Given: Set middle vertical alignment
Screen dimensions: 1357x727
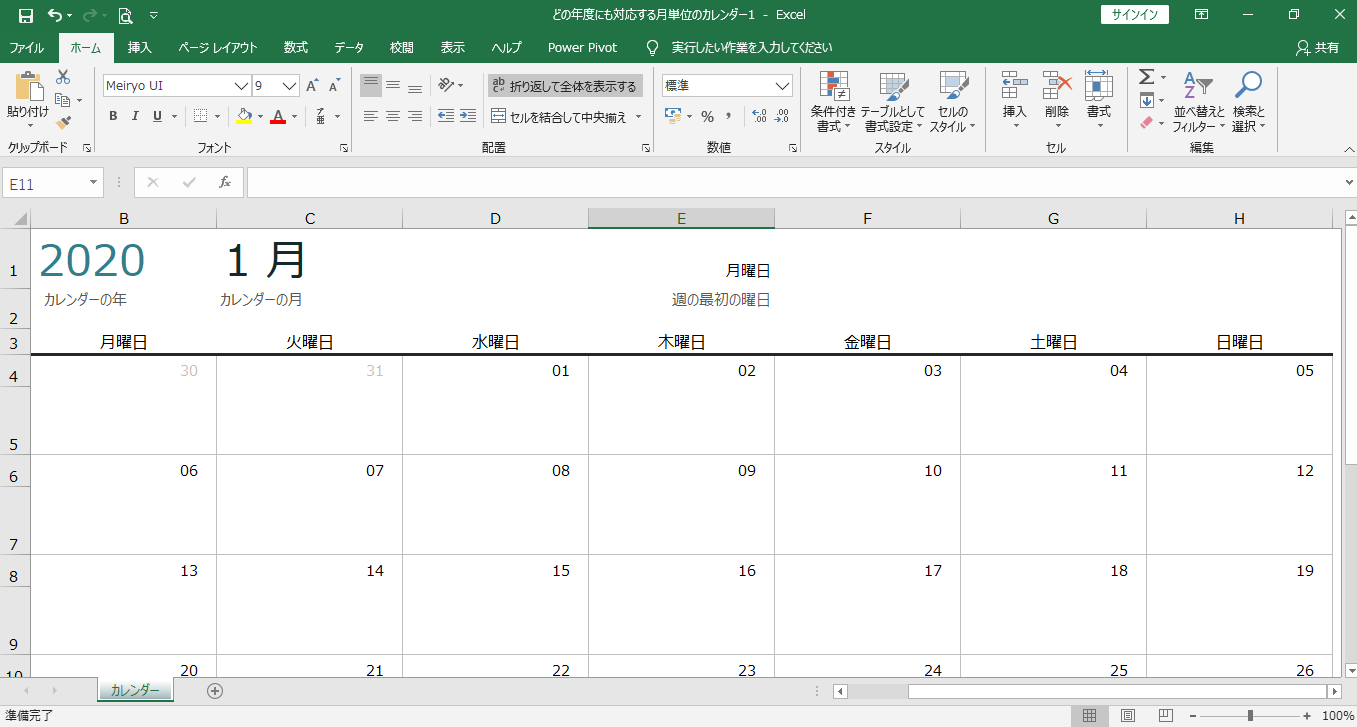Looking at the screenshot, I should pos(393,86).
